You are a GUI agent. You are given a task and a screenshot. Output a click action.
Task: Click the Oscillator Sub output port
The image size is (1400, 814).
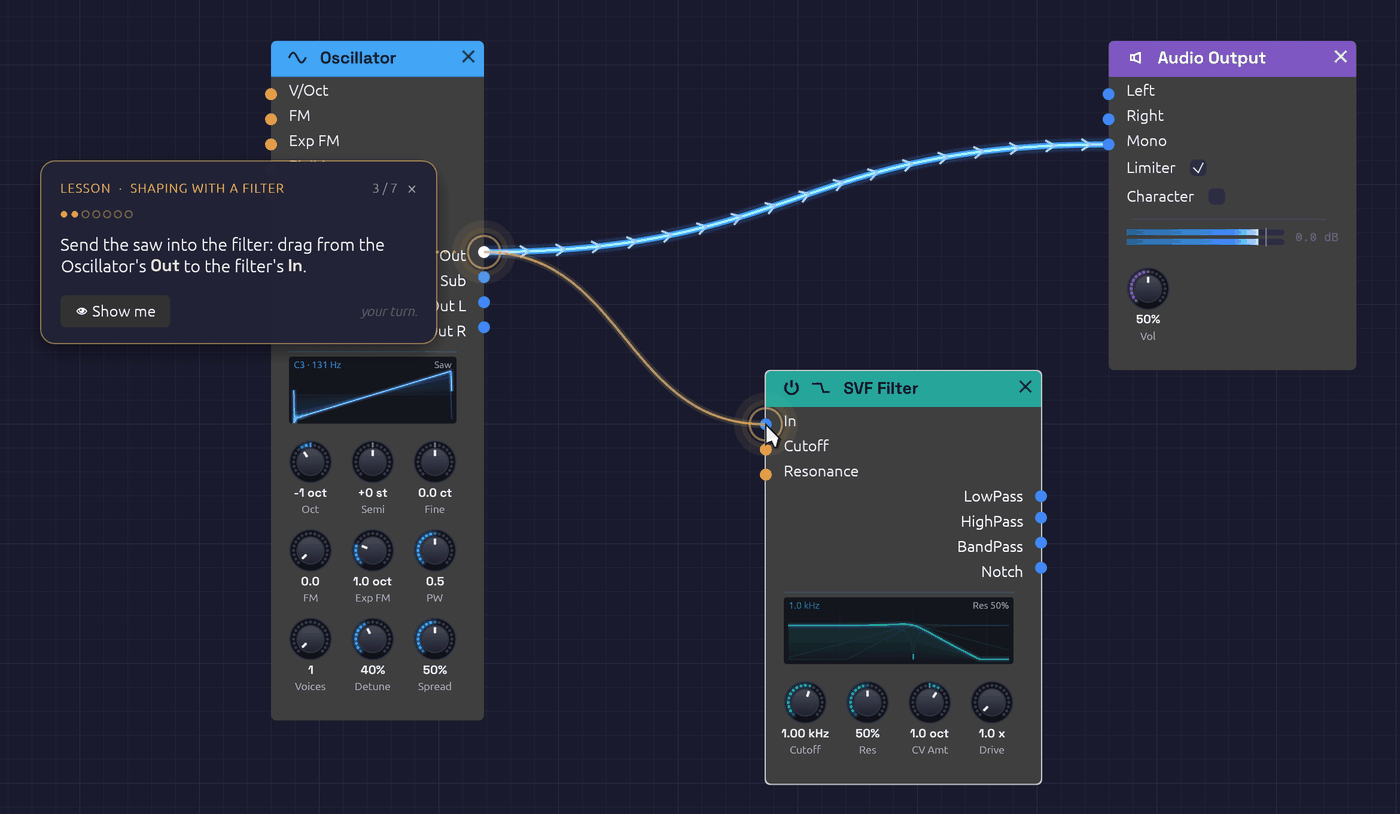coord(484,277)
